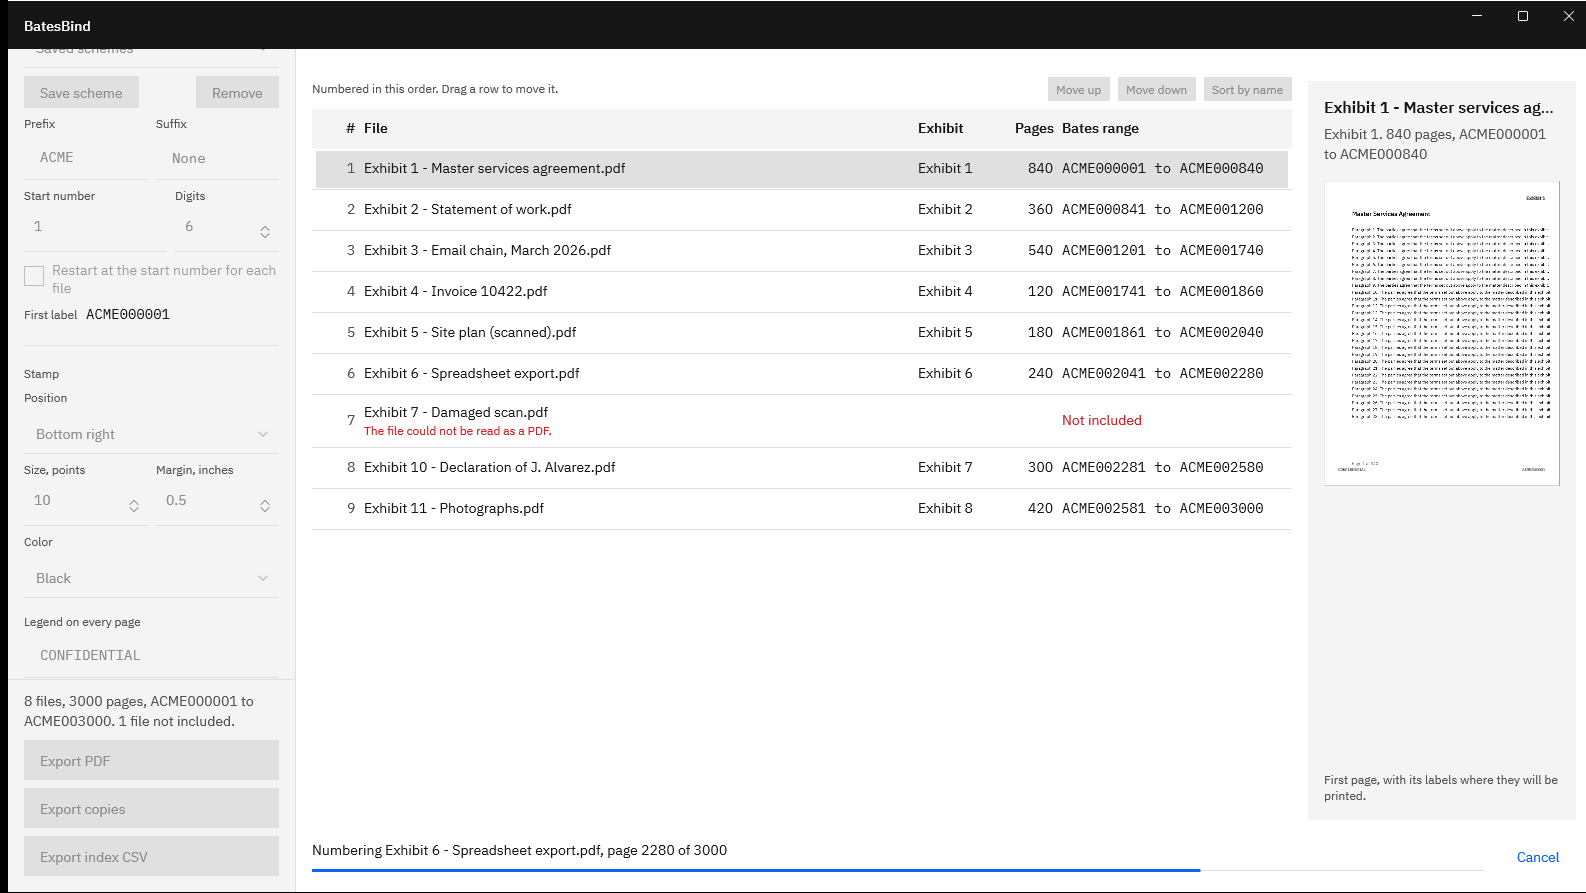Adjust the Digits stepper arrows
The width and height of the screenshot is (1586, 893).
tap(265, 232)
